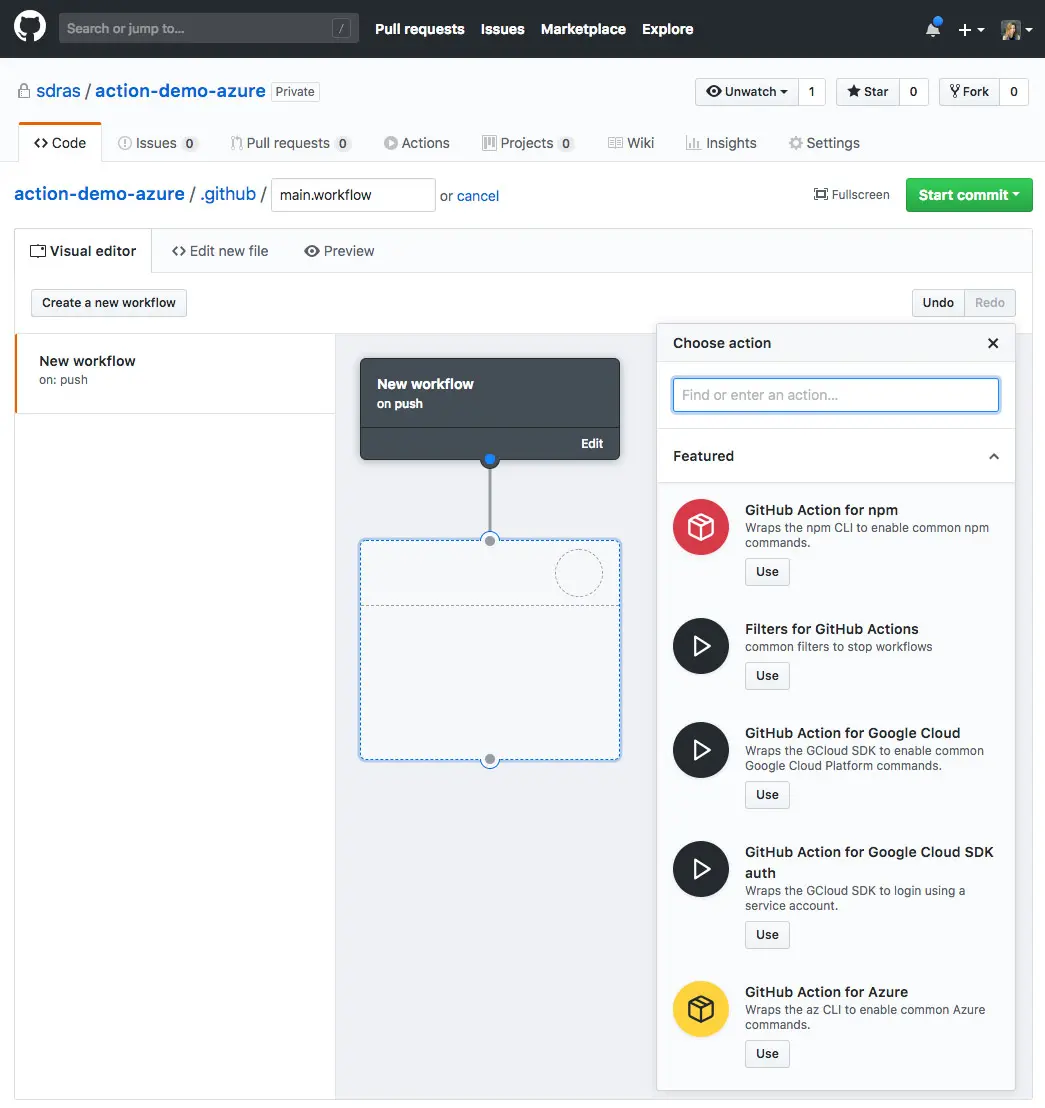
Task: Click the Filters for GitHub Actions play icon
Action: pos(700,646)
